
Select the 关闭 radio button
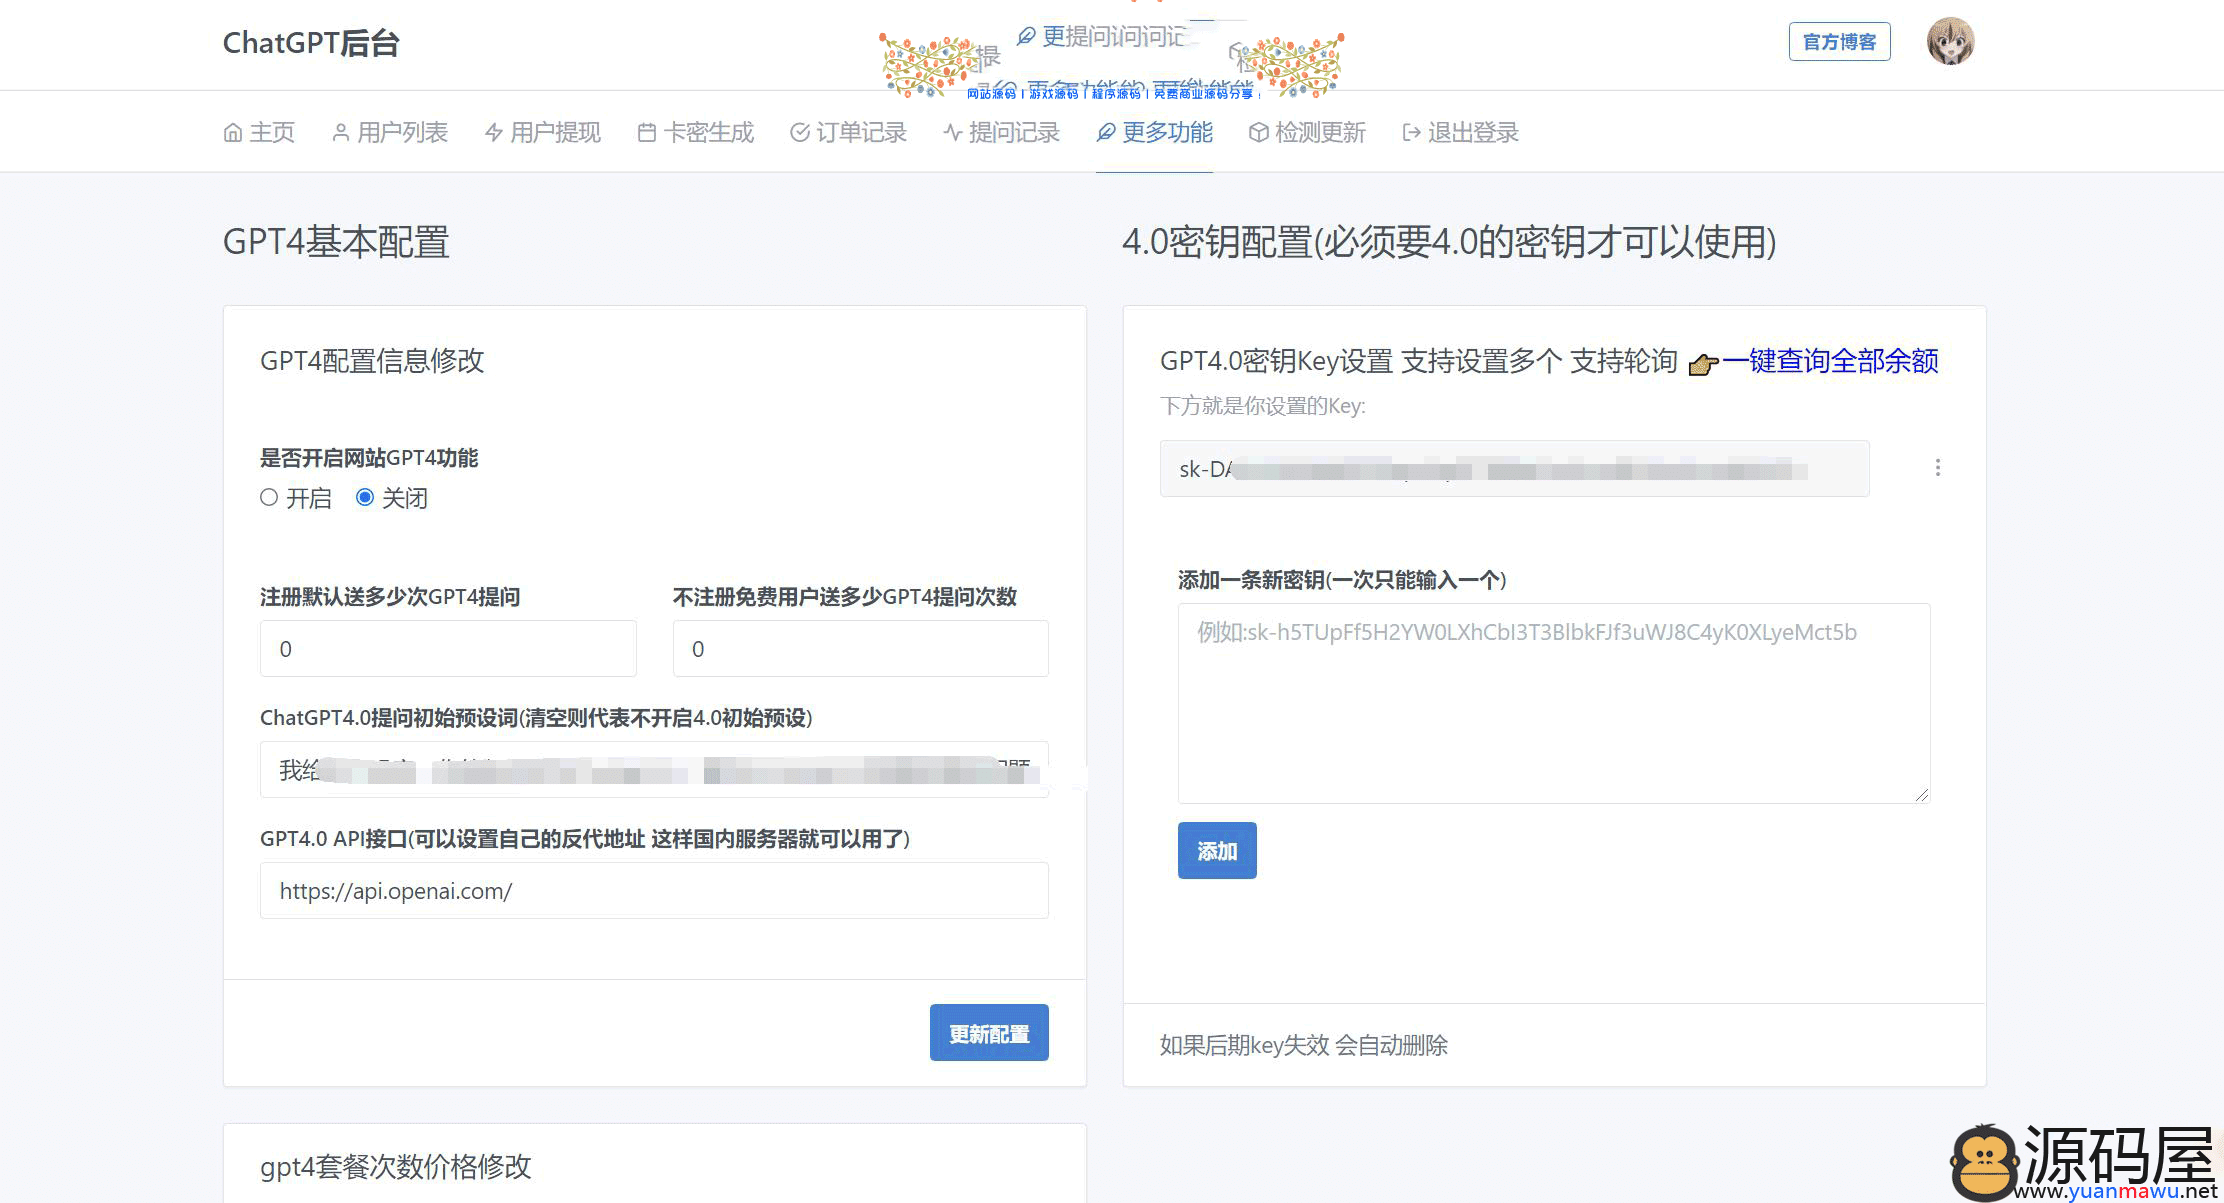point(365,497)
